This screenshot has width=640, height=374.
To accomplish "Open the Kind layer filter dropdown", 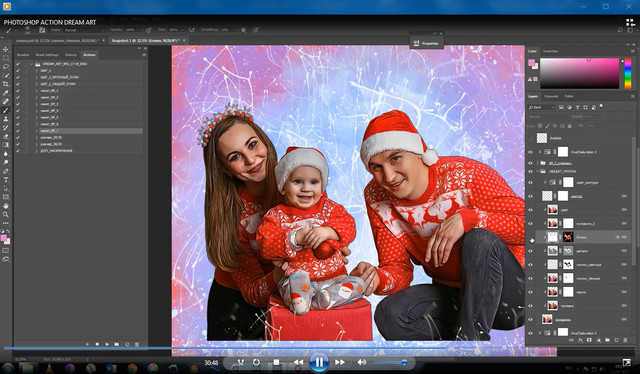I will [542, 107].
